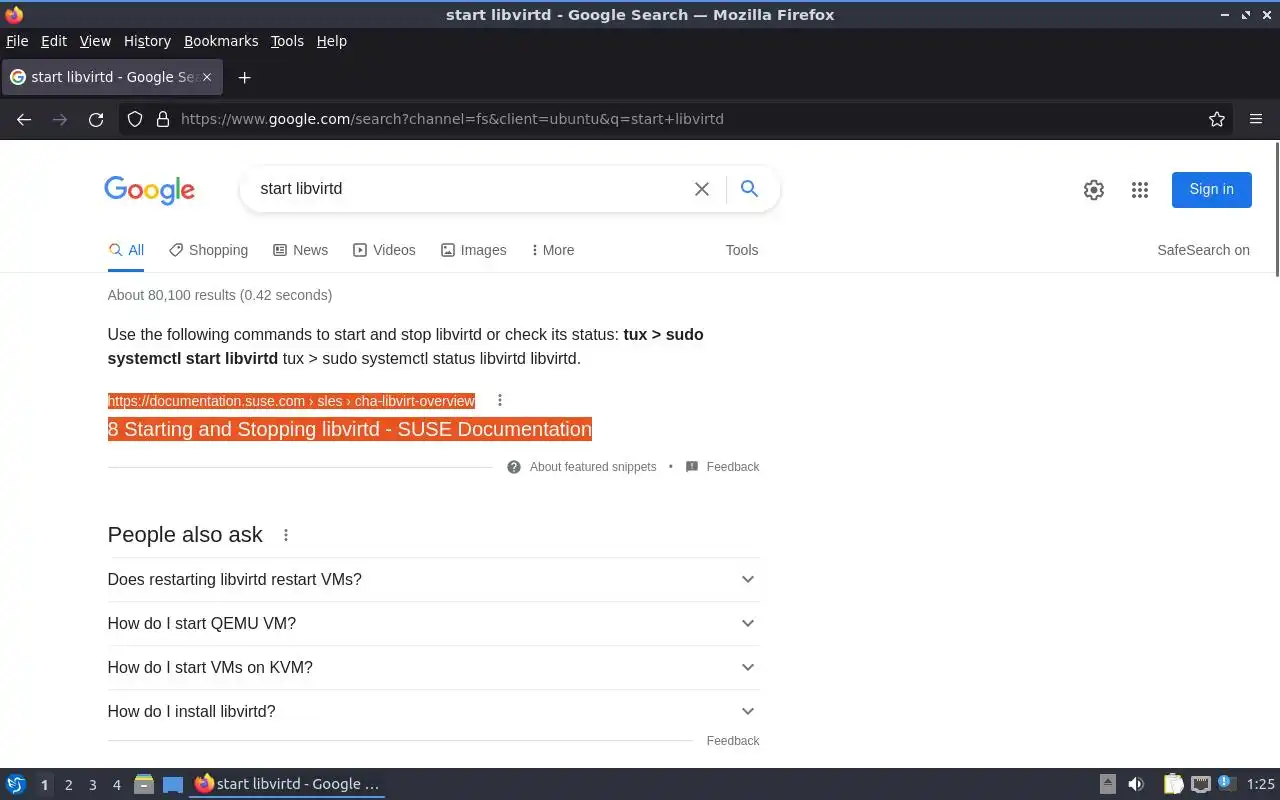Open the Firefox hamburger menu
The width and height of the screenshot is (1280, 800).
[x=1256, y=119]
